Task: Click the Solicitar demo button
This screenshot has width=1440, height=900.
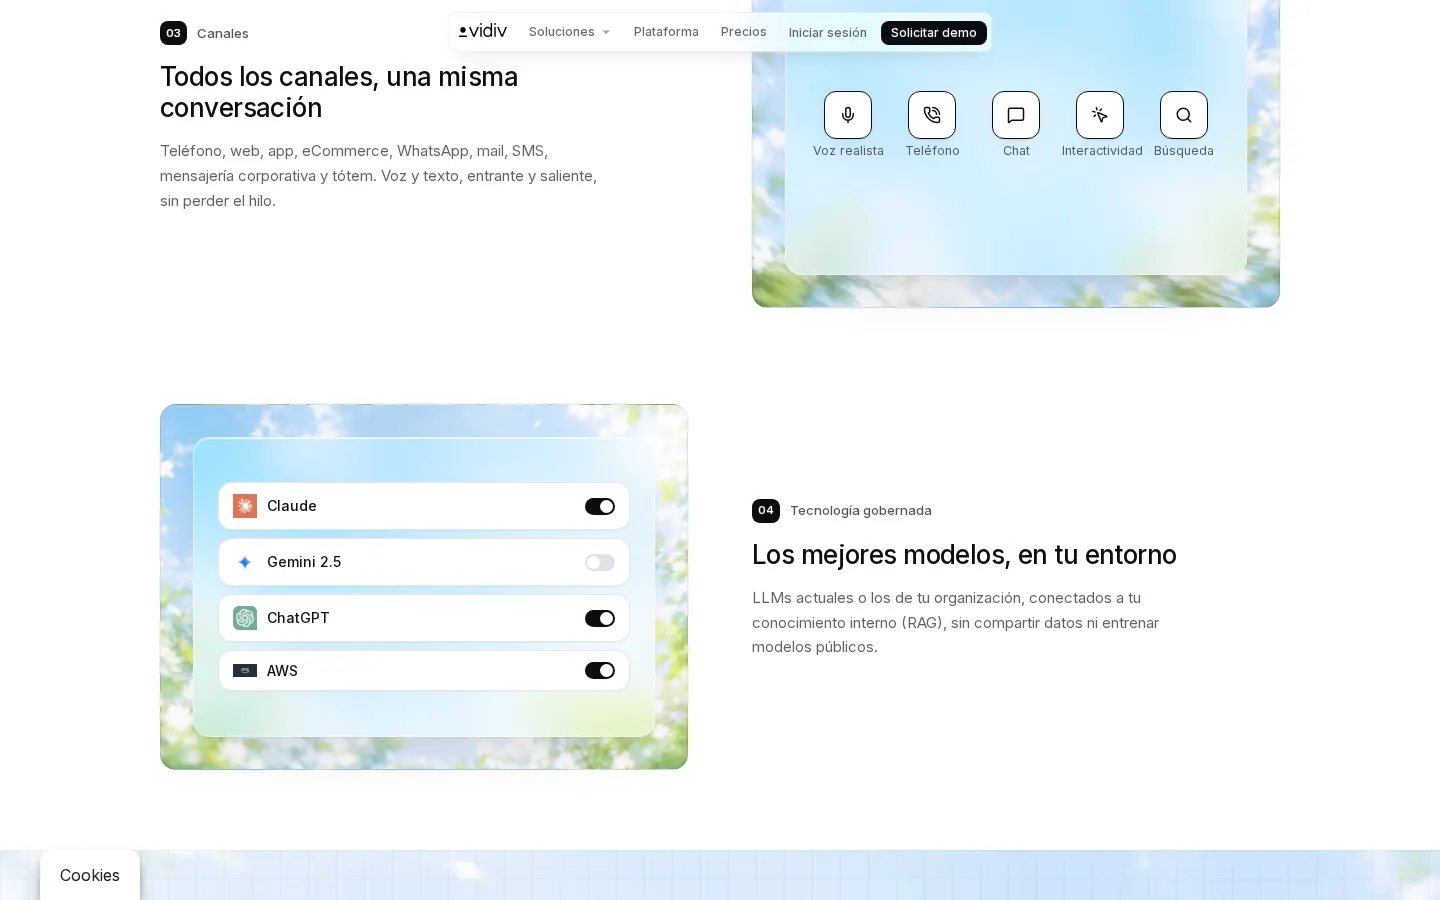Action: [x=934, y=33]
